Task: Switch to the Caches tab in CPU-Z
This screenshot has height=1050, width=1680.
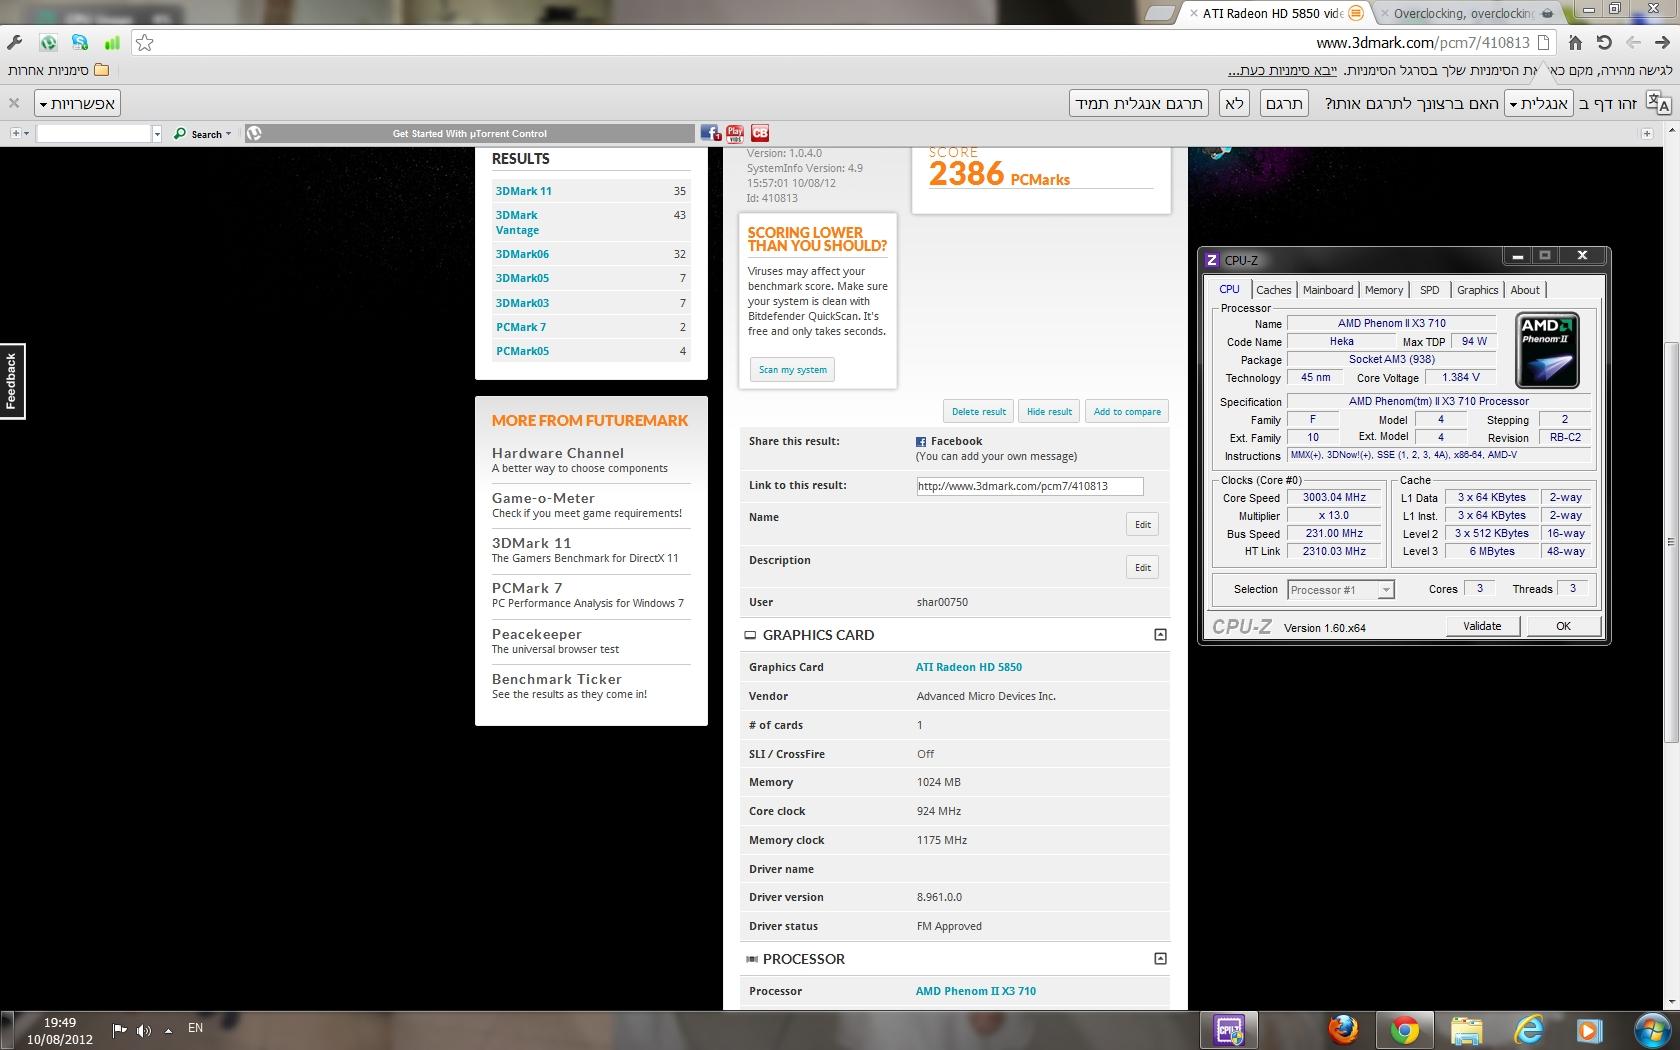Action: [x=1273, y=290]
